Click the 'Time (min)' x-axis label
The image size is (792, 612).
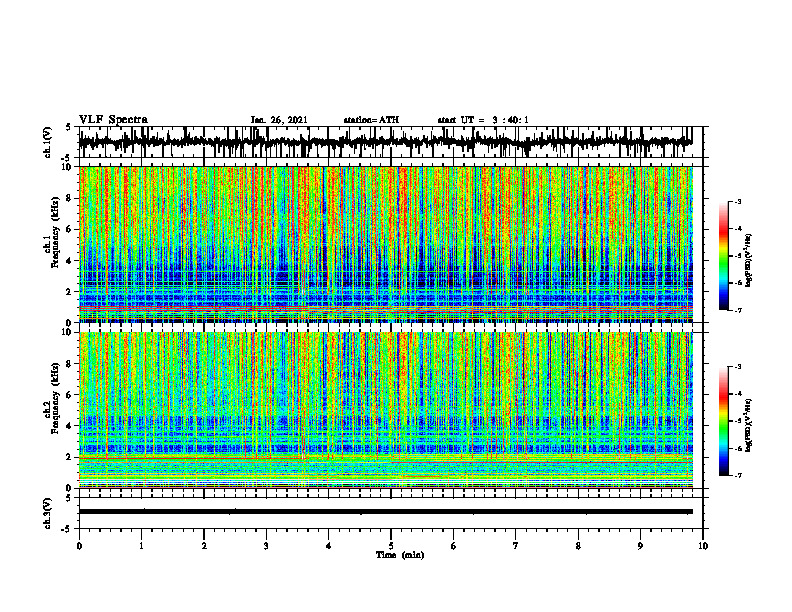pos(400,555)
